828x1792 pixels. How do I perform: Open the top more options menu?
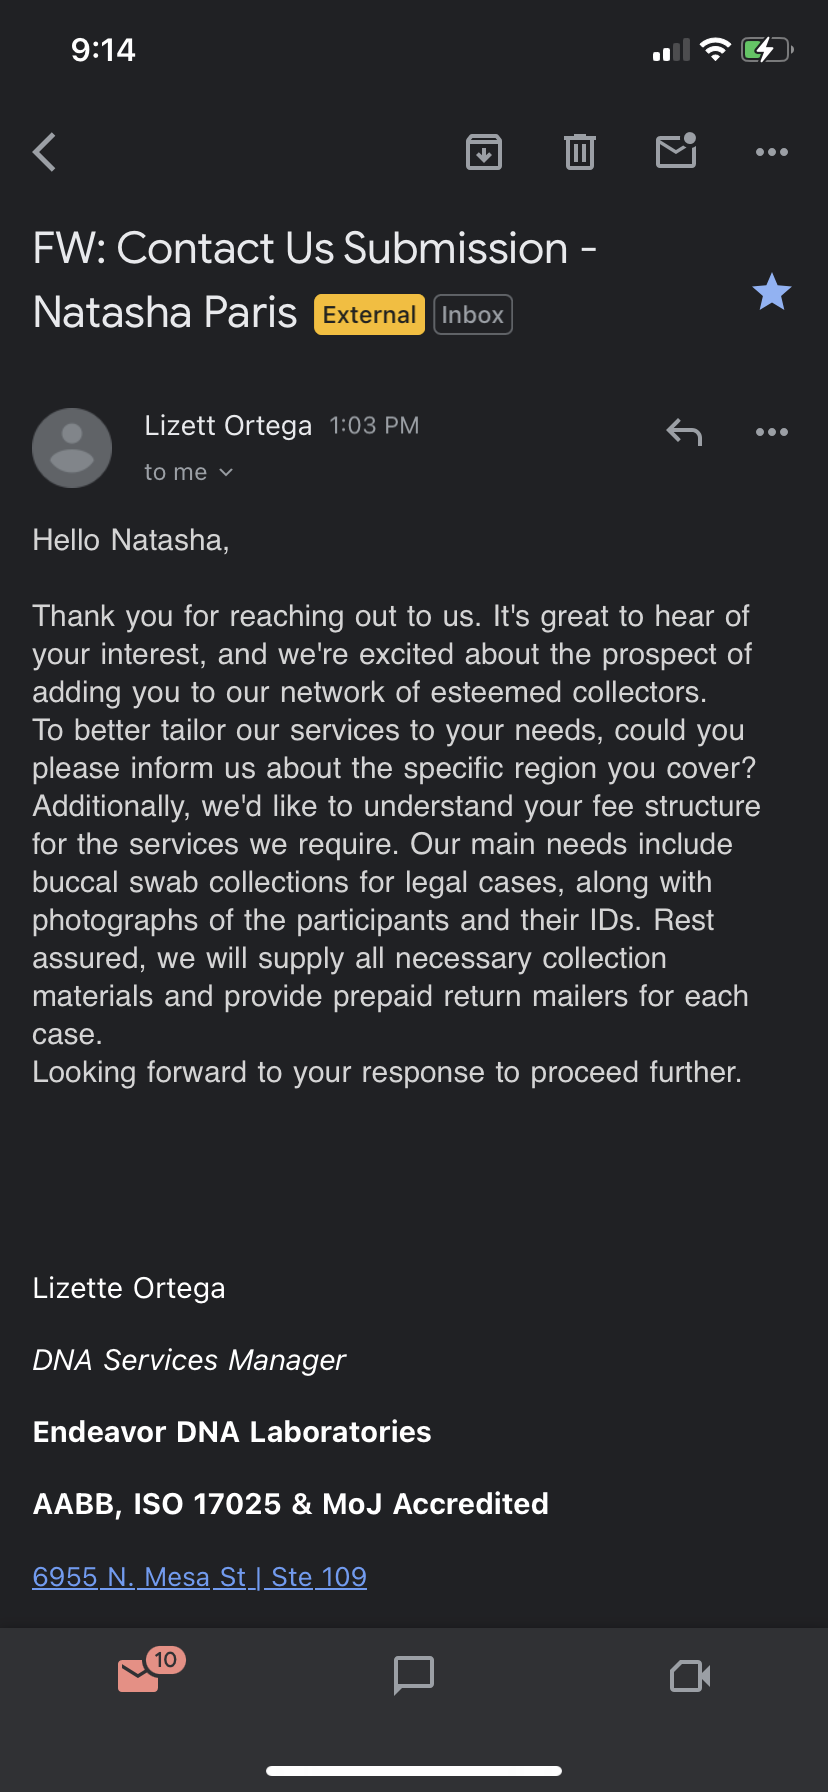pyautogui.click(x=771, y=152)
